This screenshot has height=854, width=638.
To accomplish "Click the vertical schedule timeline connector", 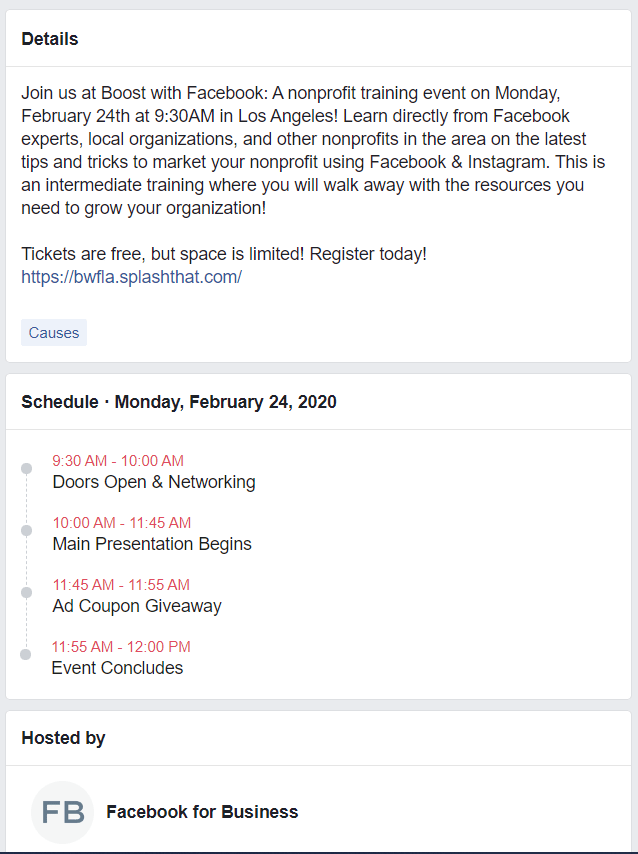I will [25, 560].
